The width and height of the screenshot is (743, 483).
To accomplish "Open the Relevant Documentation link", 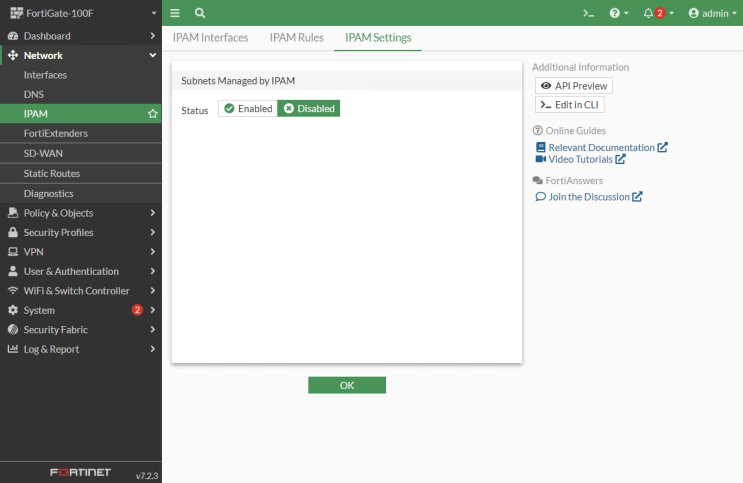I will [x=601, y=147].
